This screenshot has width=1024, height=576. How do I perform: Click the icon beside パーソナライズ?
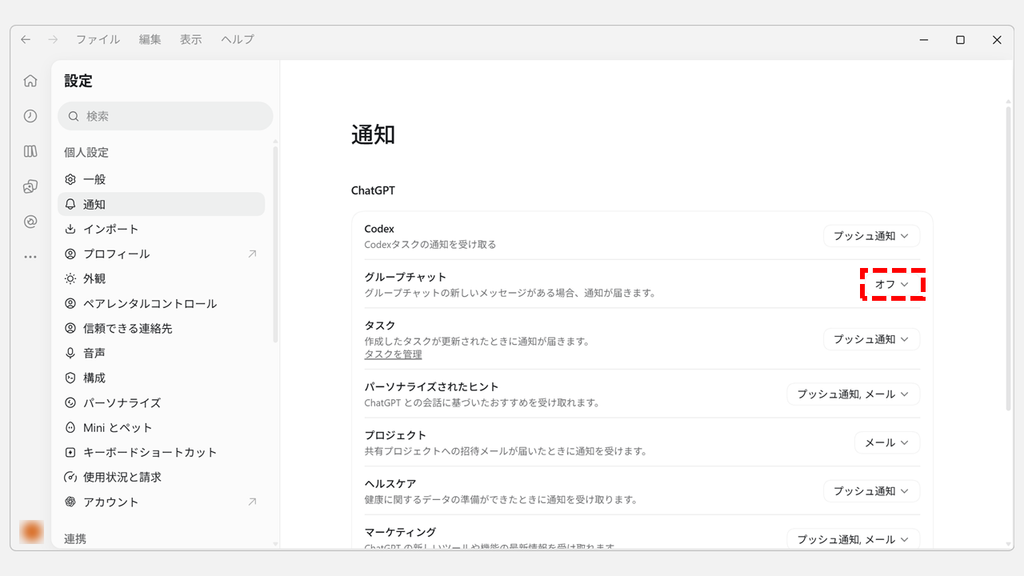click(71, 403)
